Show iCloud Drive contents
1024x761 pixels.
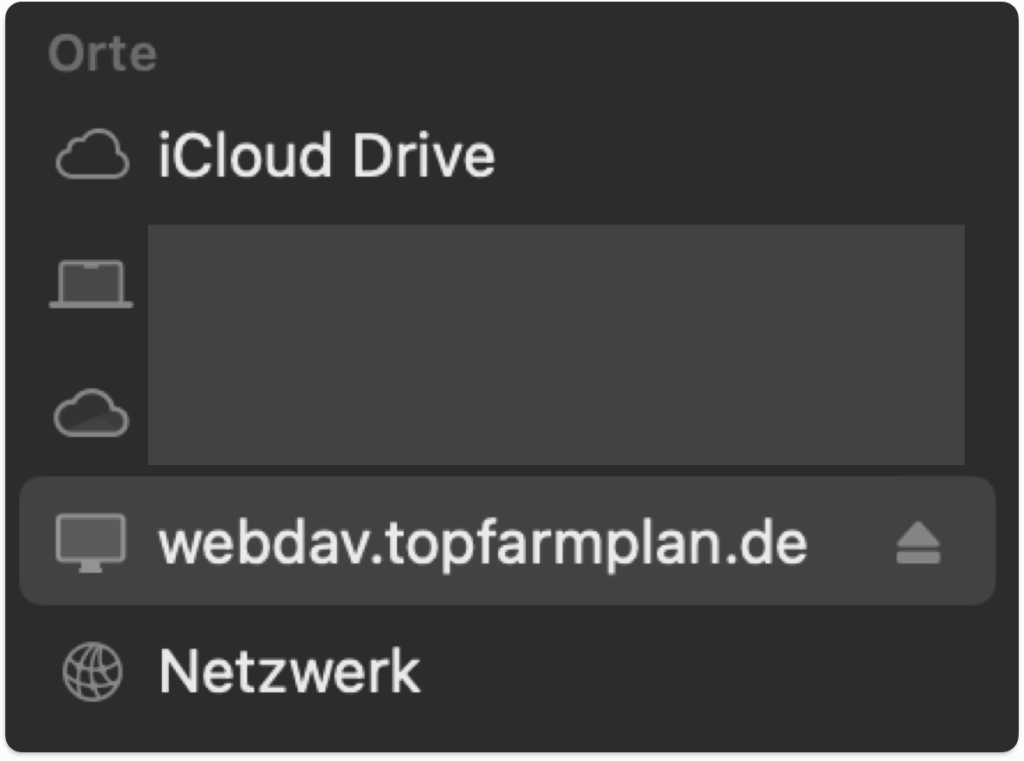(x=326, y=157)
